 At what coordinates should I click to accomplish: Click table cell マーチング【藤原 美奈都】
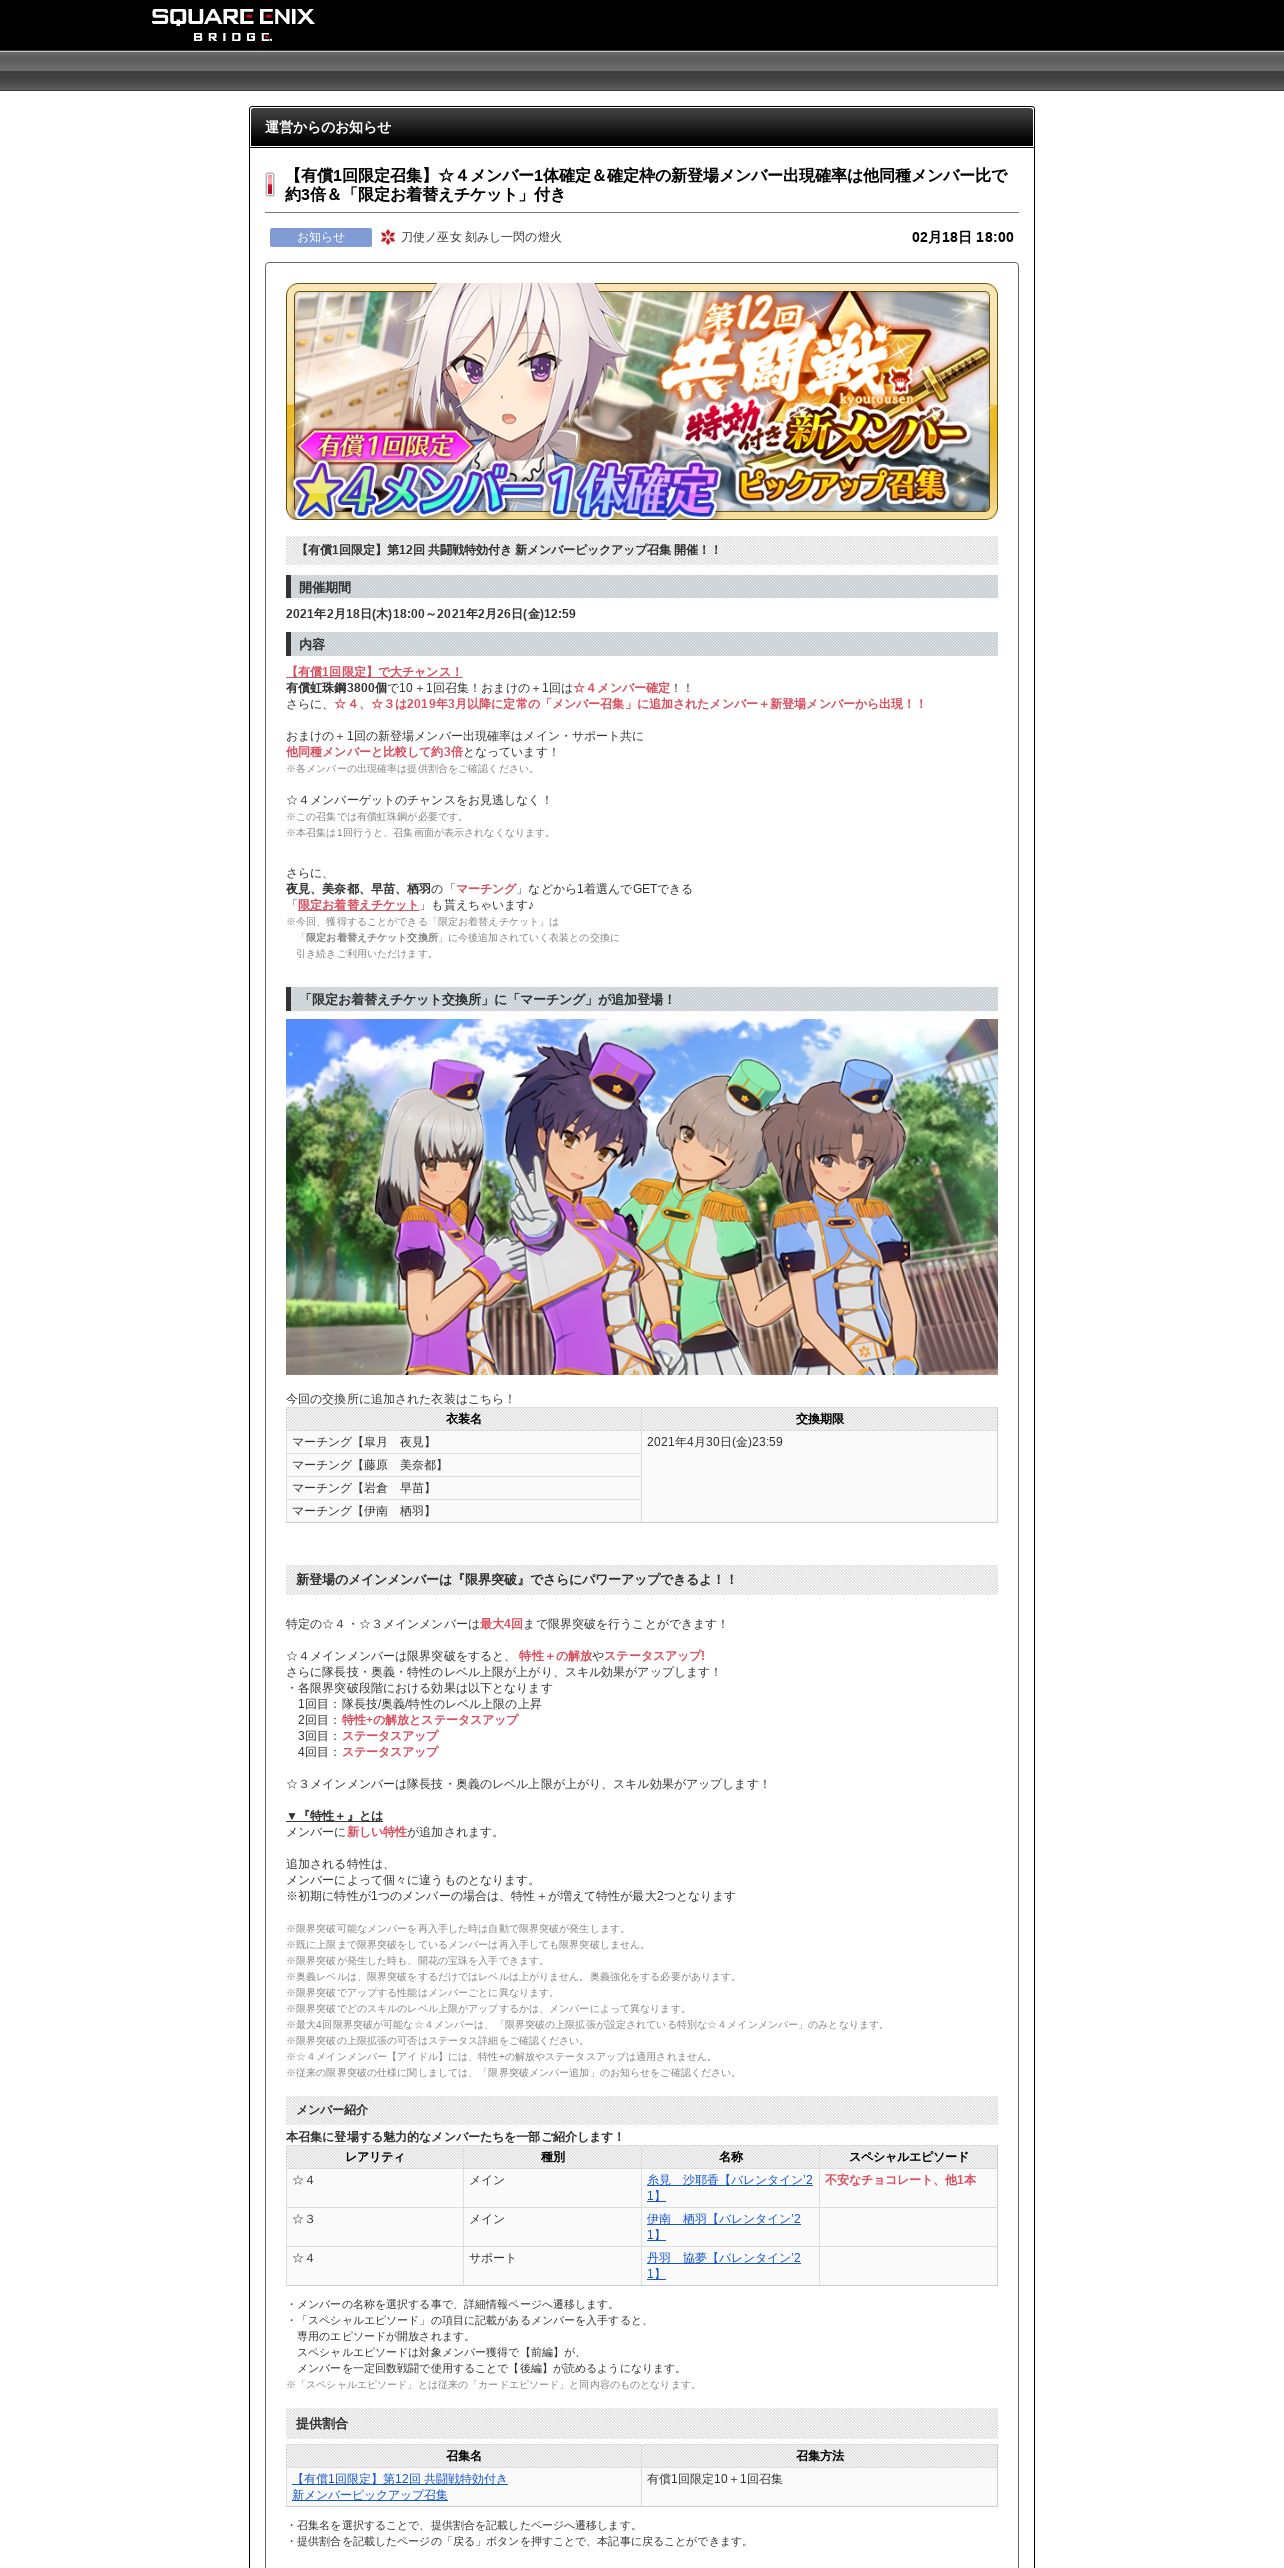[463, 1465]
